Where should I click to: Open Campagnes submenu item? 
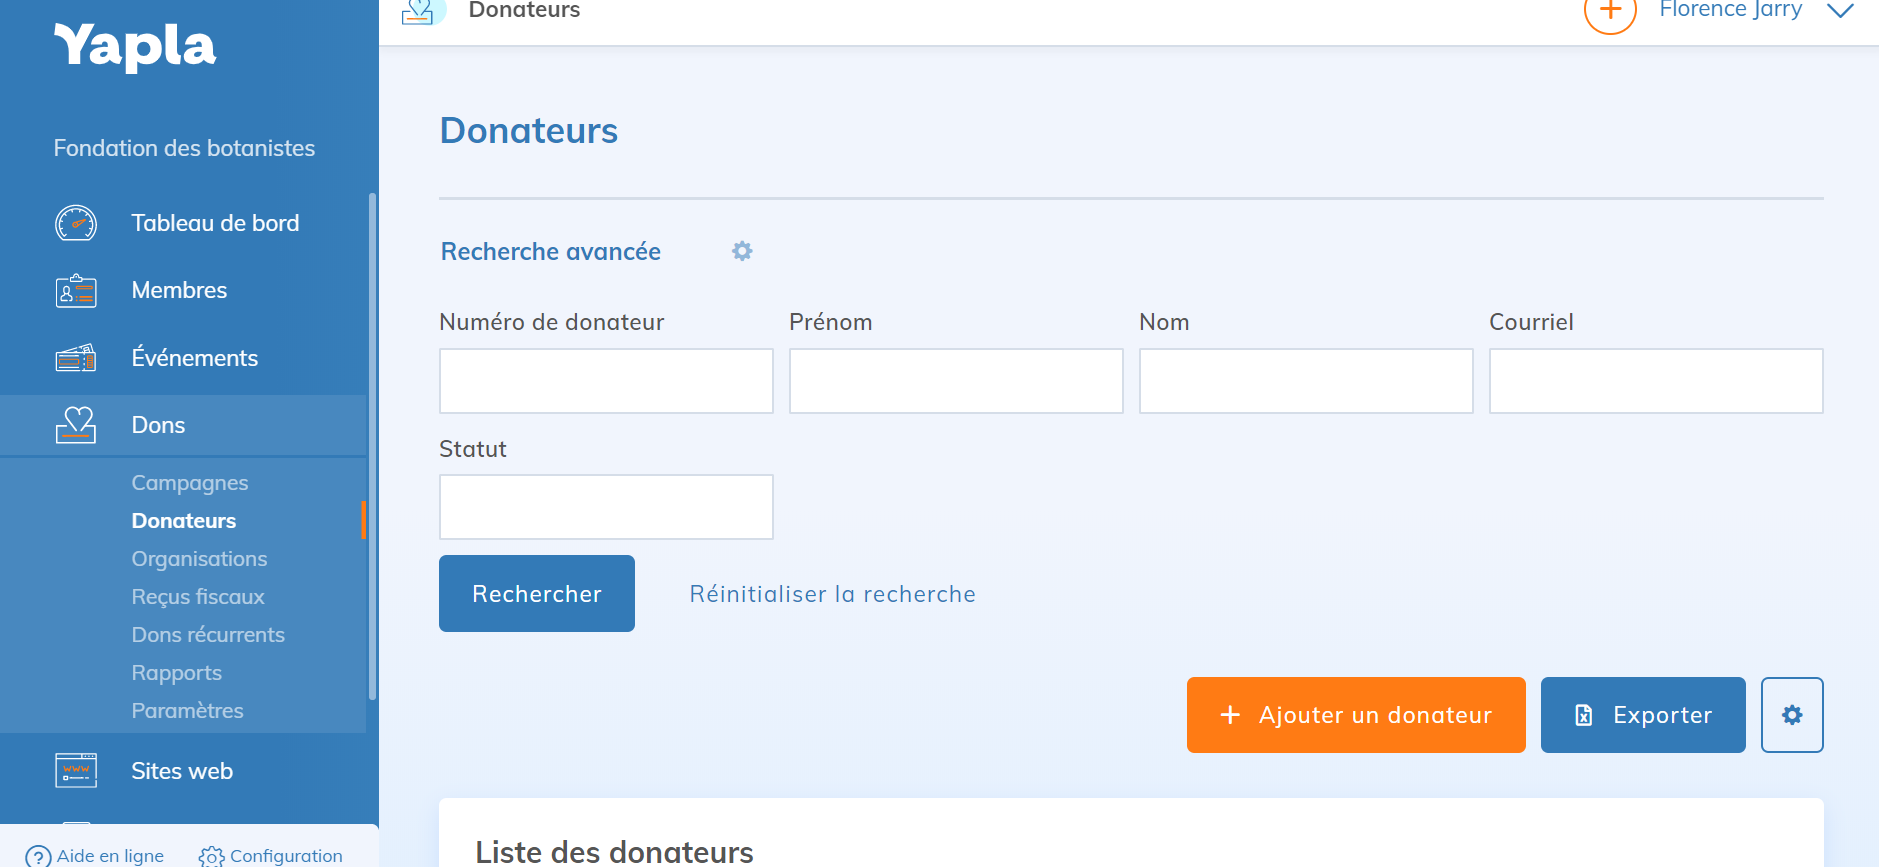[x=190, y=483]
